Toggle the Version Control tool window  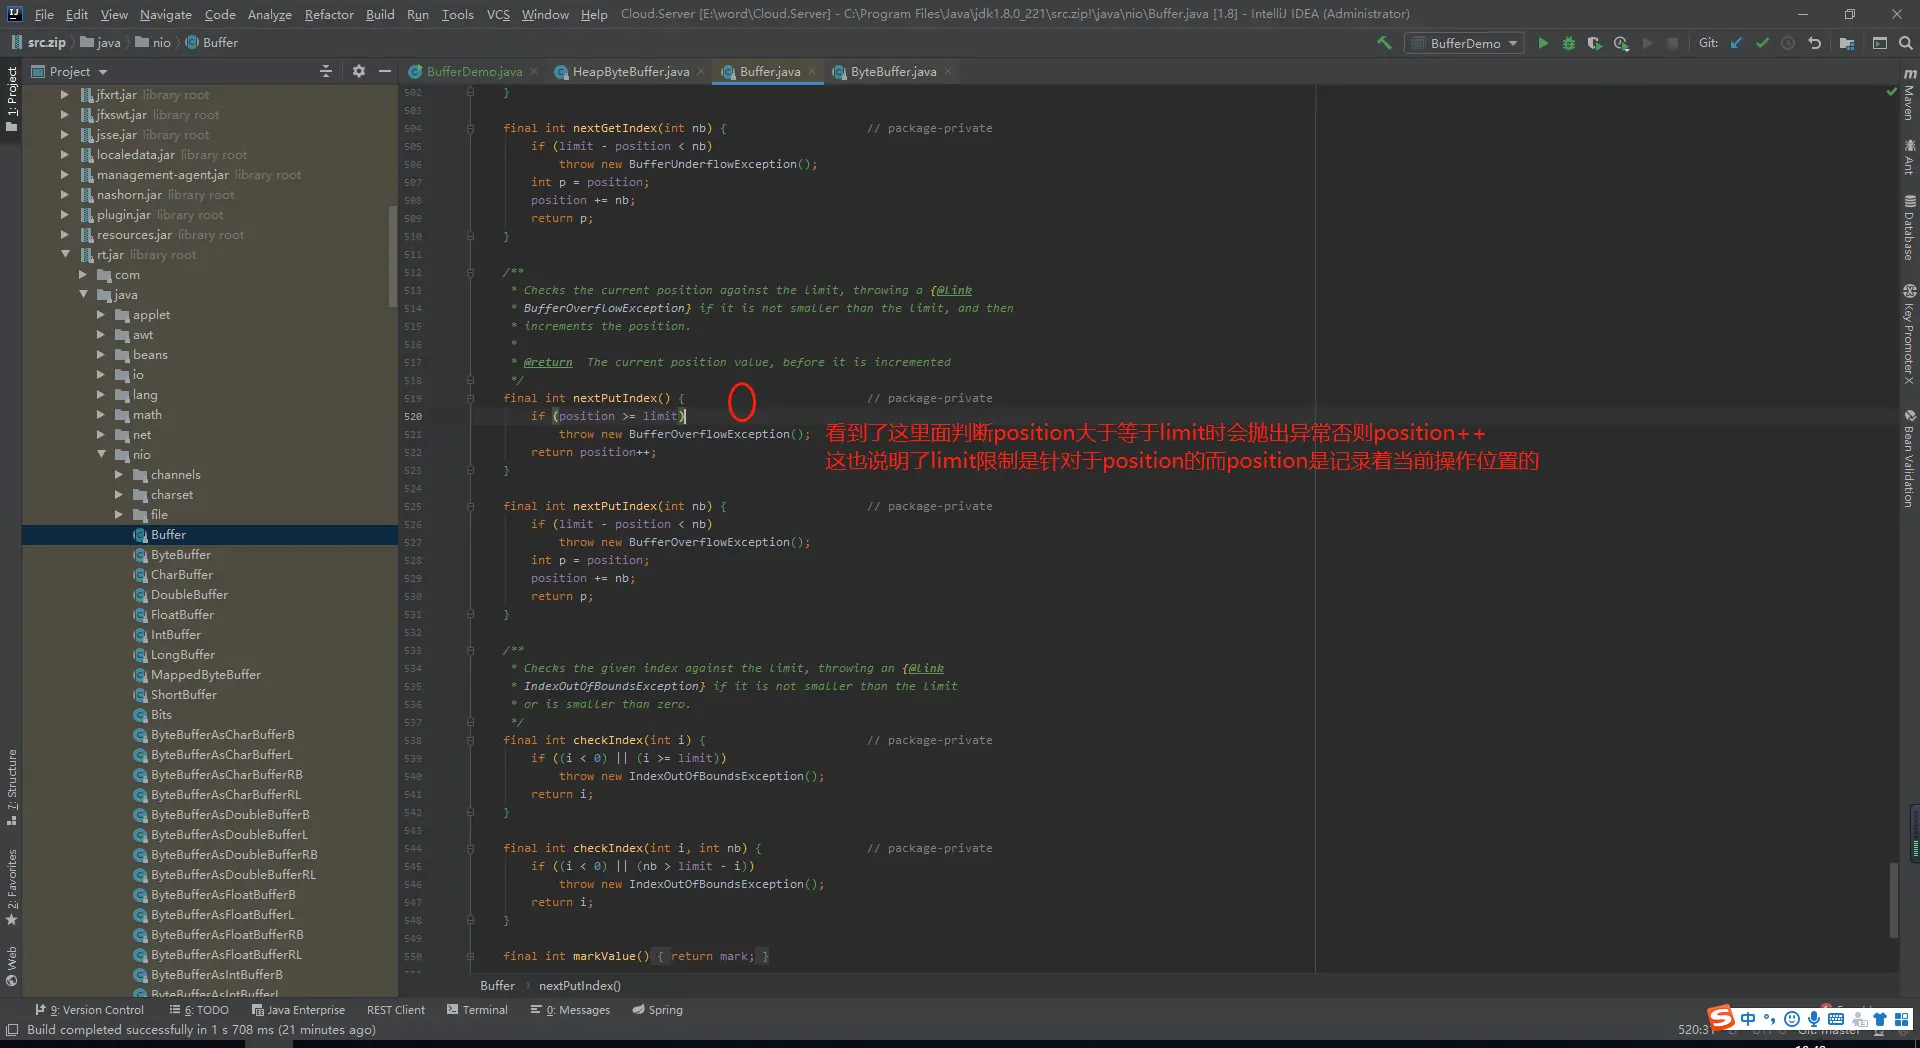(90, 1010)
